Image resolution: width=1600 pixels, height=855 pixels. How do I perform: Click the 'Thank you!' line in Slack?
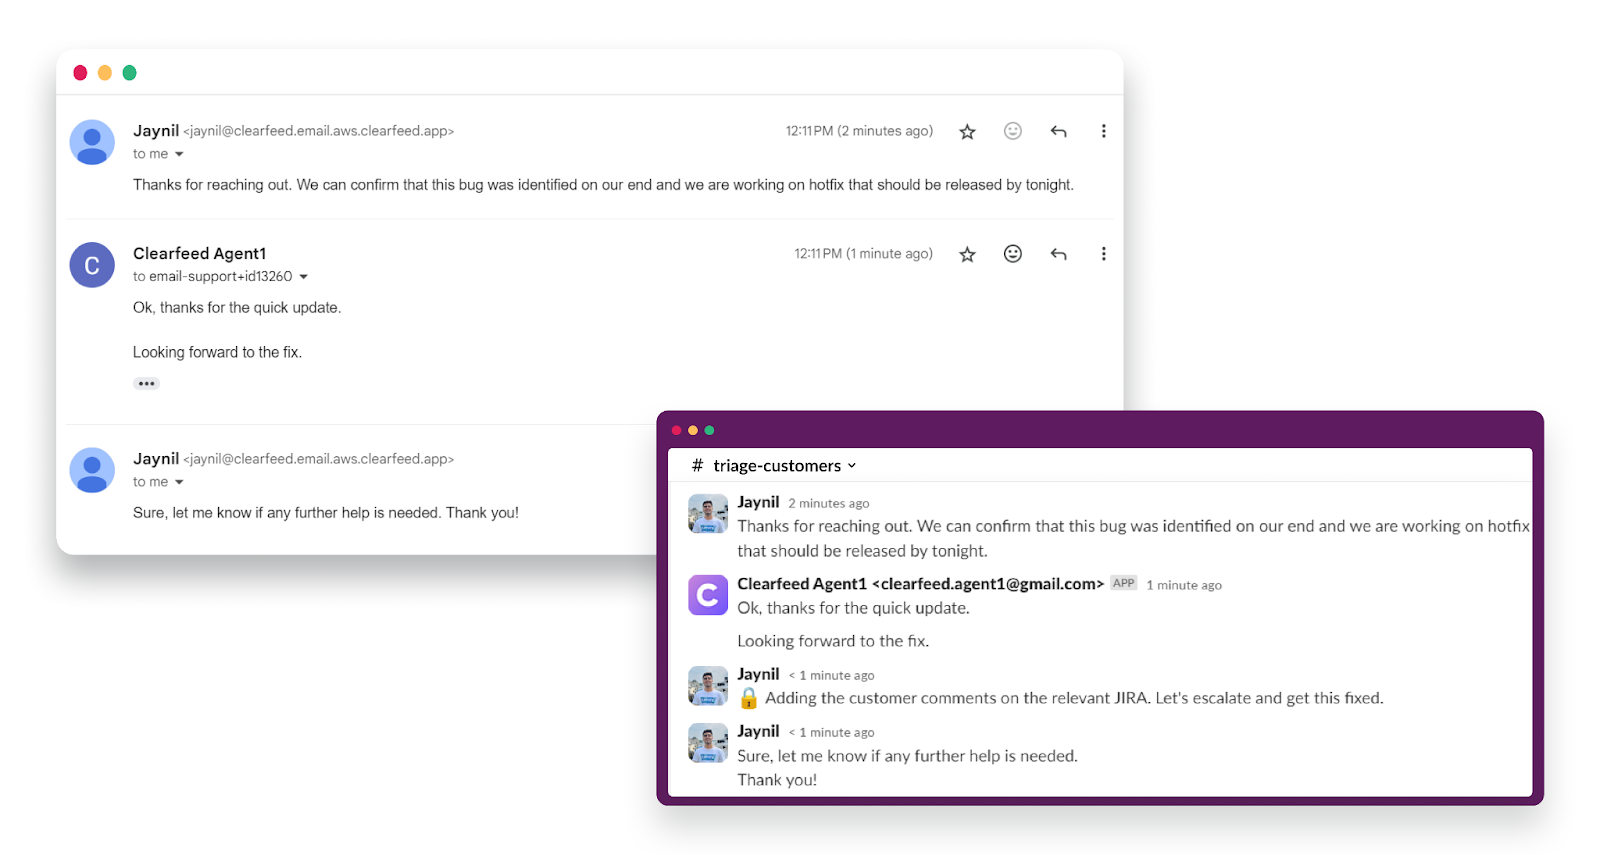click(x=777, y=780)
